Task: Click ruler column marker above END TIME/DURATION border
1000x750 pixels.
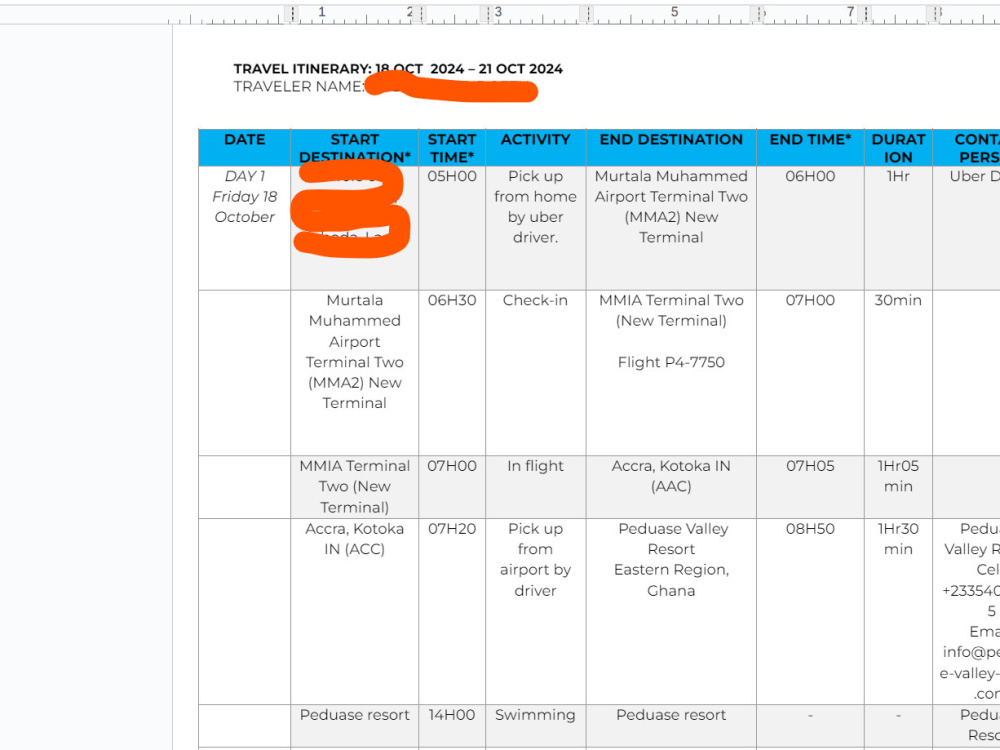Action: [x=865, y=13]
